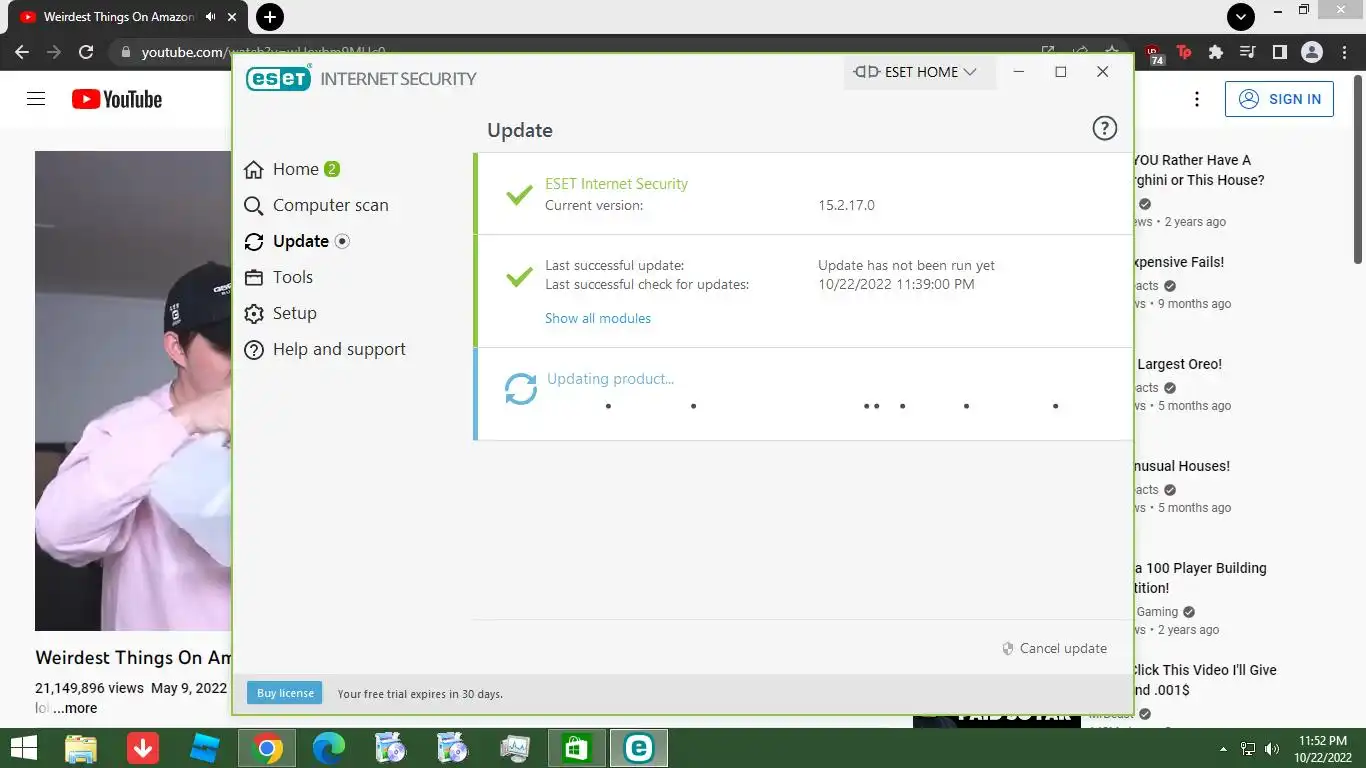The image size is (1366, 768).
Task: Click the checkmark beside Last successful update
Action: point(519,275)
